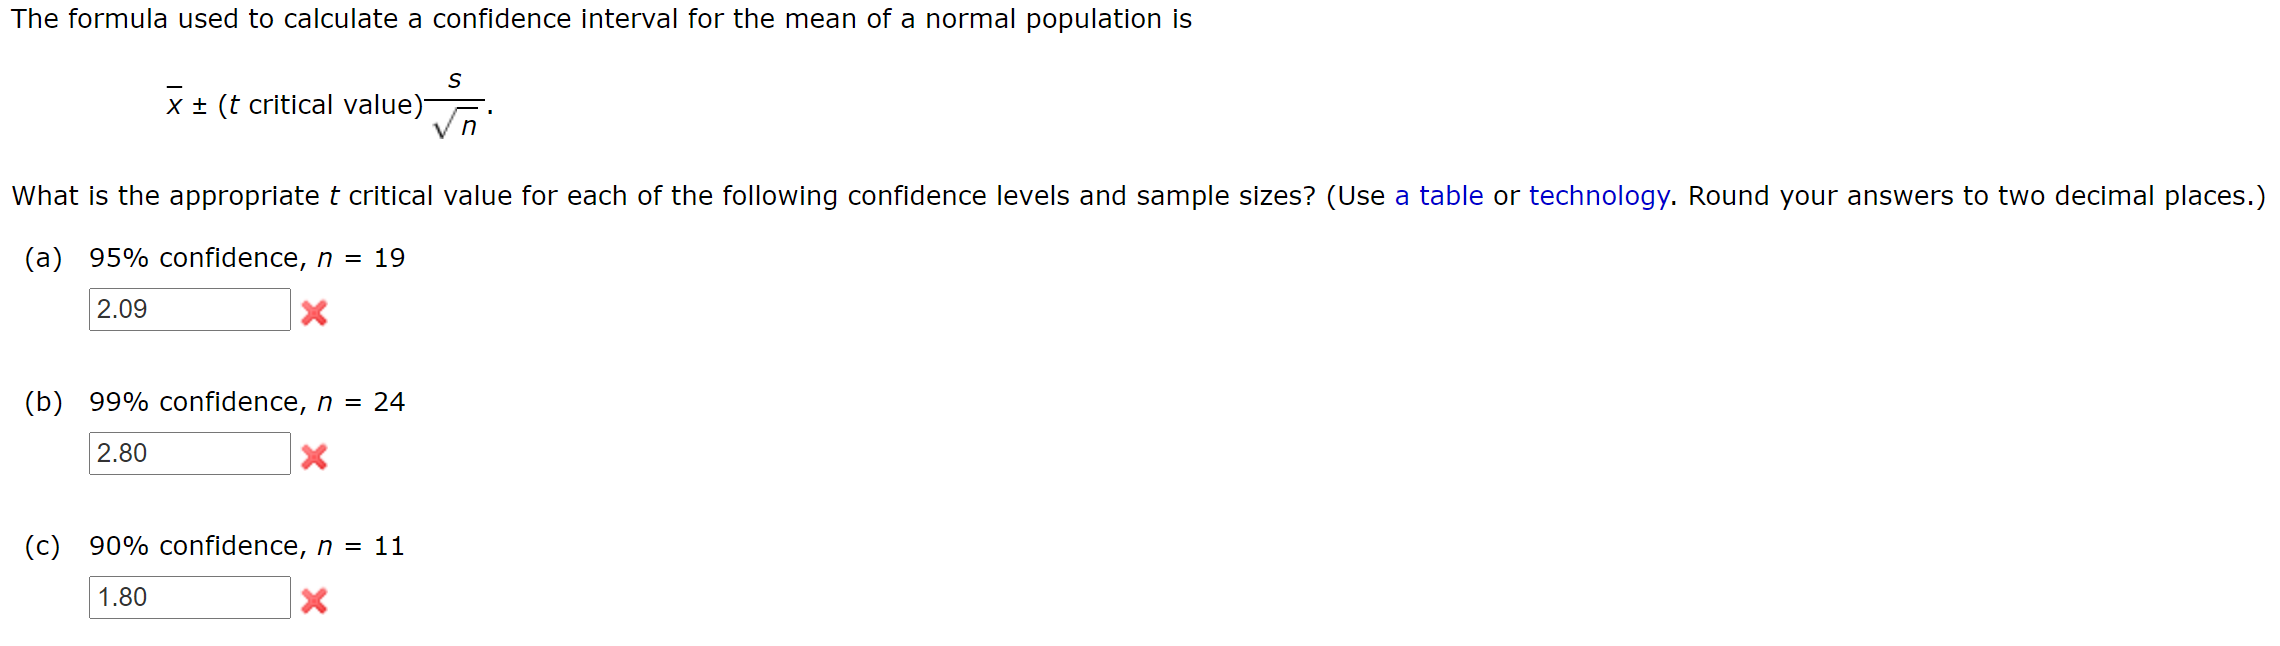Click the red X beside answer 2.80
2280x646 pixels.
[x=313, y=459]
